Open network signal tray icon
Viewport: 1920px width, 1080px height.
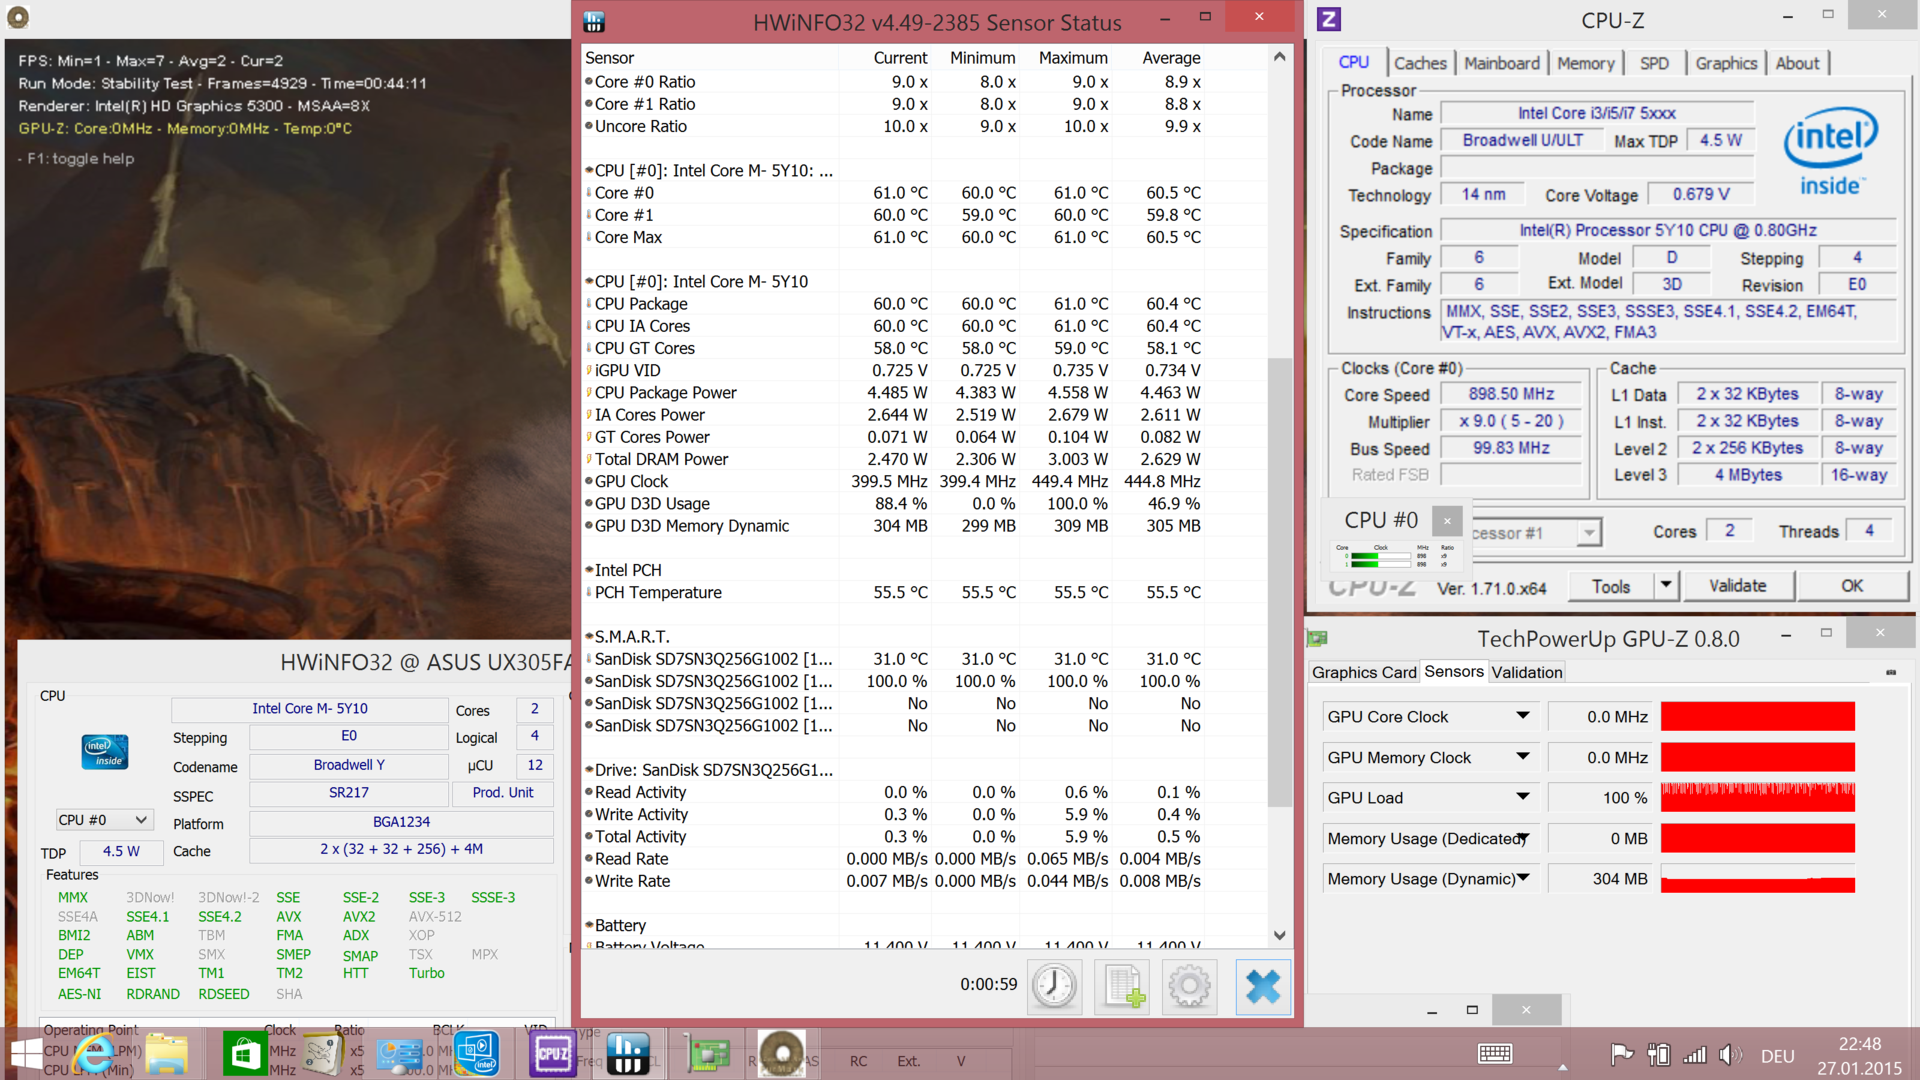[1695, 1054]
